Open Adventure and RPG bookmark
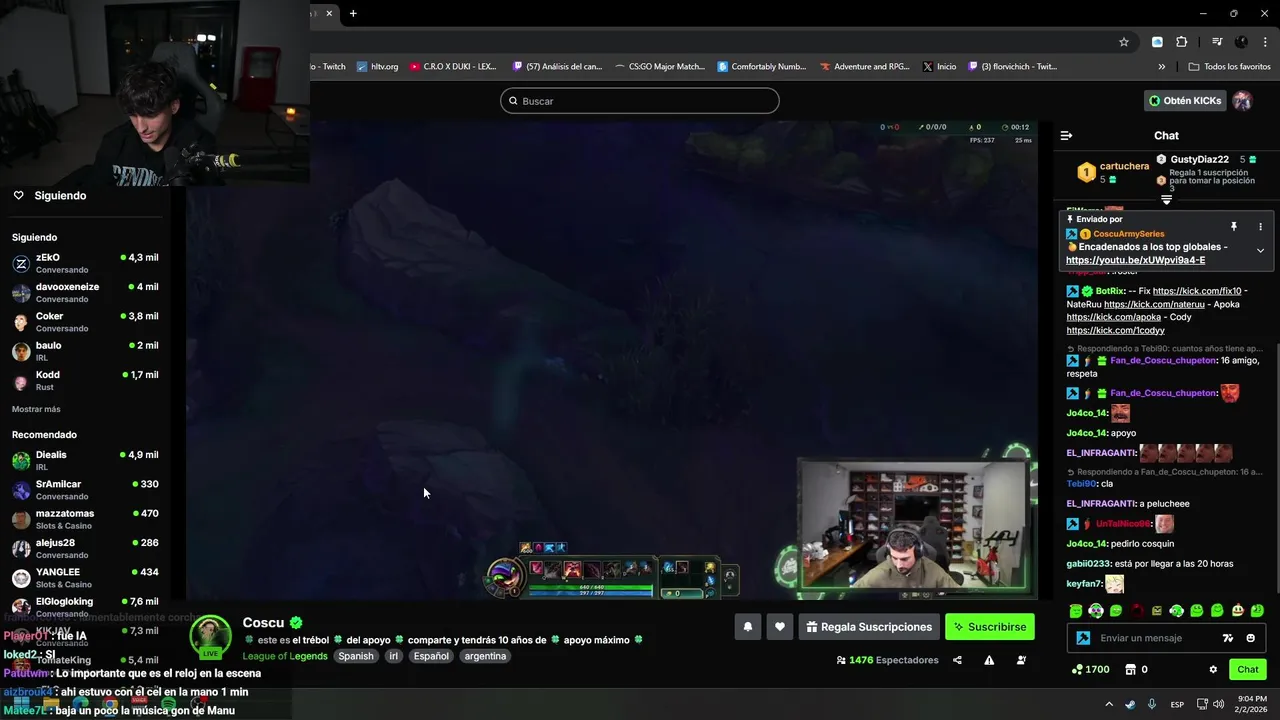Screen dimensions: 1280x720 point(865,67)
